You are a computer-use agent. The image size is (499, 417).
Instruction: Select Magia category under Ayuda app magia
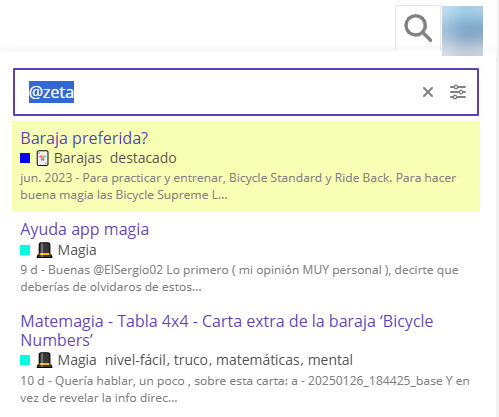pos(77,250)
